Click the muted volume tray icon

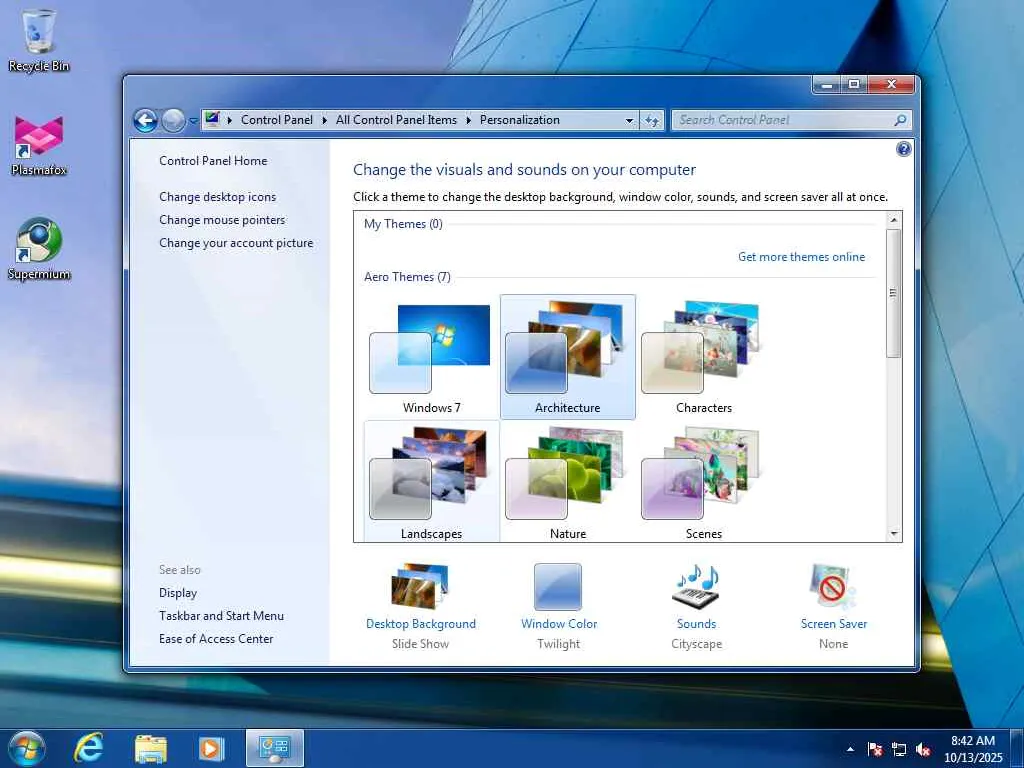coord(923,749)
